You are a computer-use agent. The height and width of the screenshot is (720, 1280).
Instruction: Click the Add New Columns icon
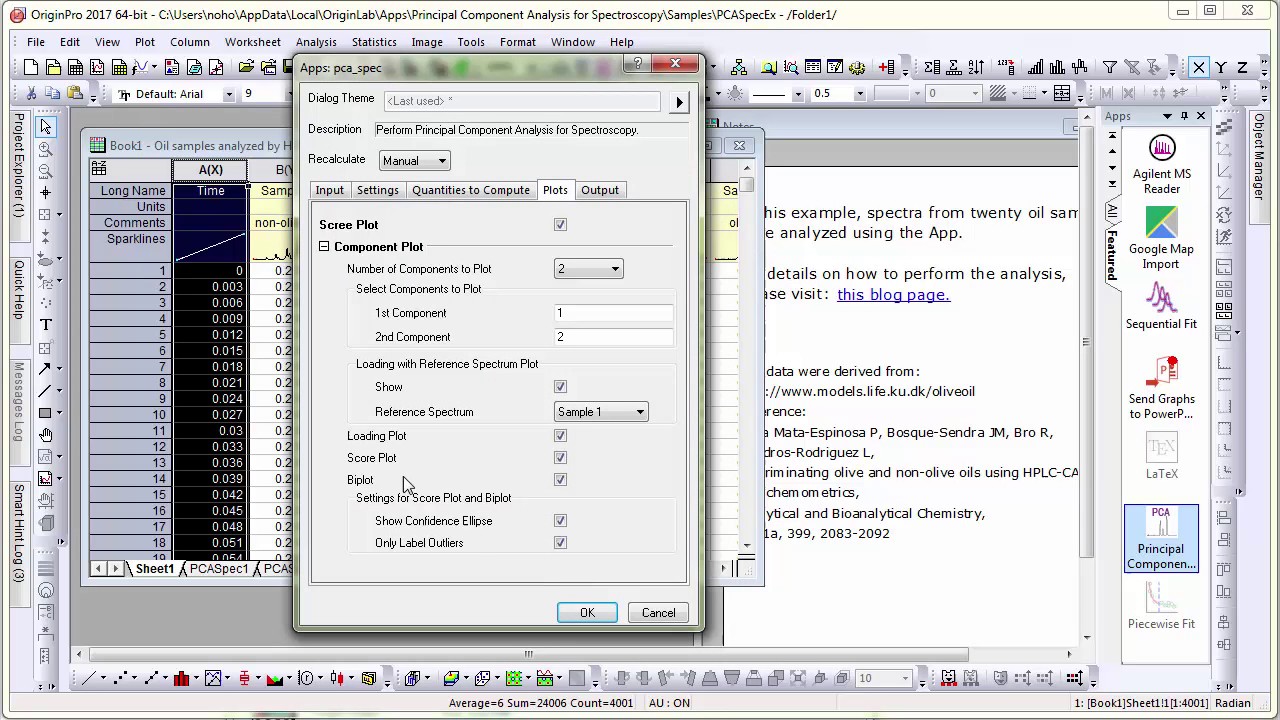pos(886,68)
